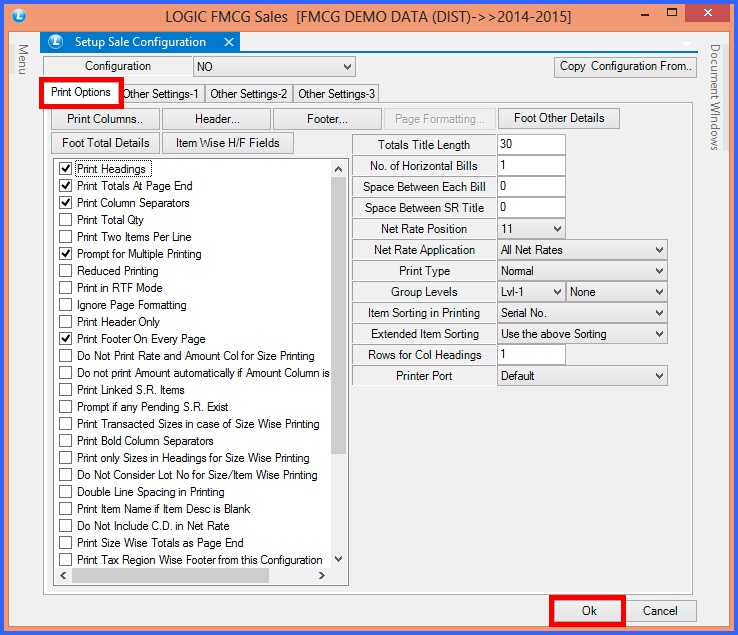Open Extended Item Sorting dropdown
The height and width of the screenshot is (635, 738).
tap(582, 334)
